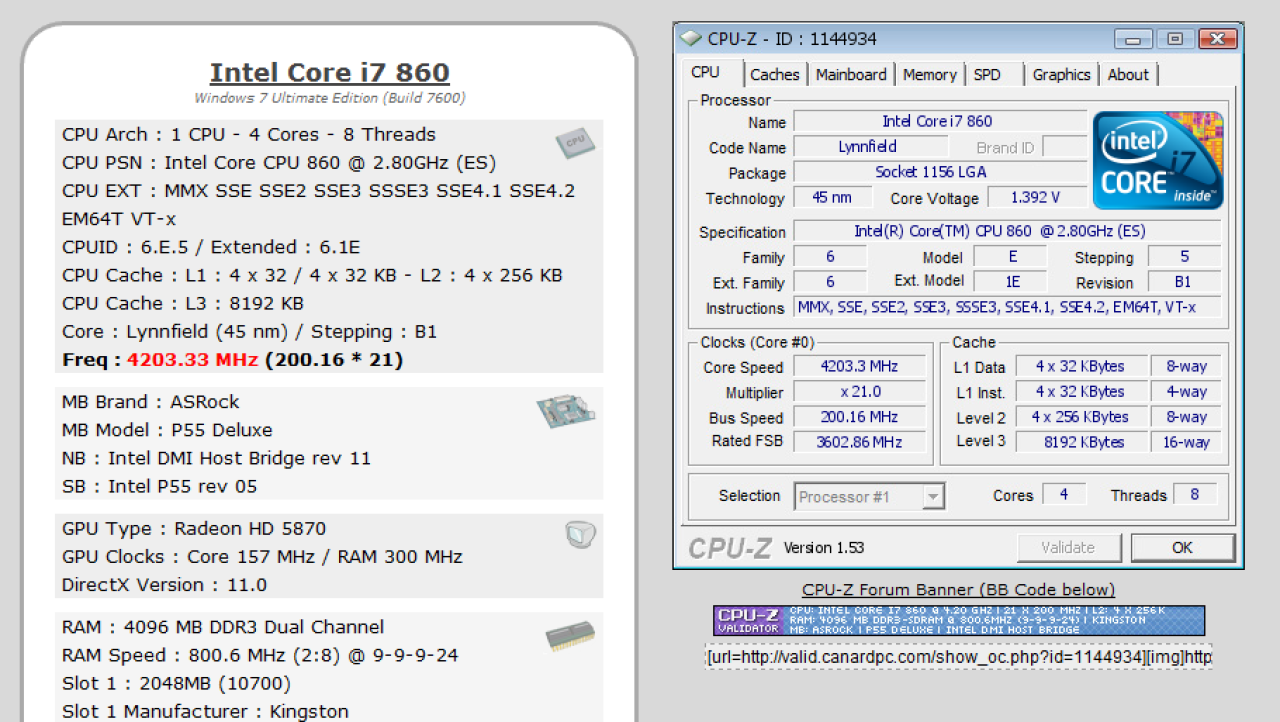Screen dimensions: 1280x722
Task: Click the Multiplier value x 21.0
Action: (859, 392)
